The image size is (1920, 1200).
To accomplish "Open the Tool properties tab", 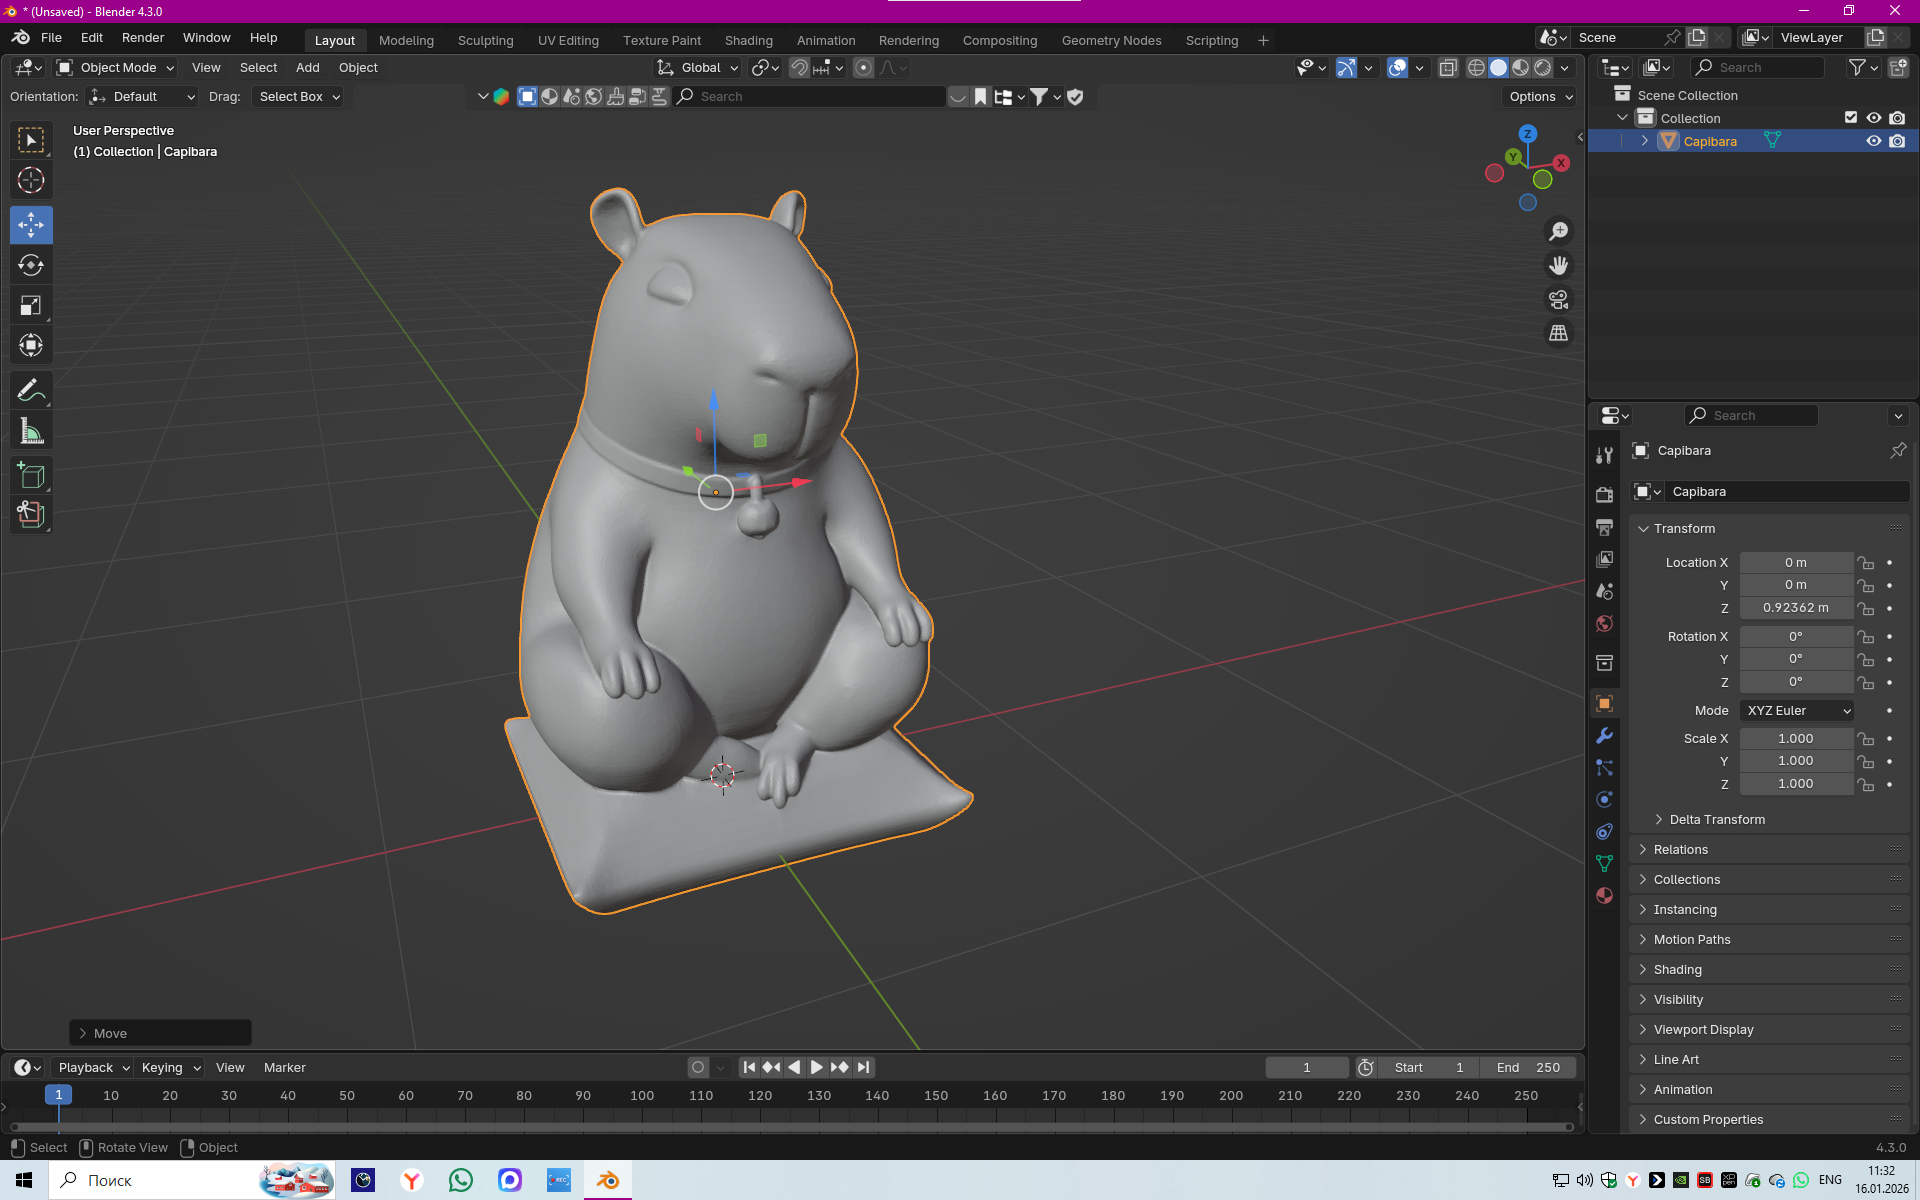I will point(1604,456).
